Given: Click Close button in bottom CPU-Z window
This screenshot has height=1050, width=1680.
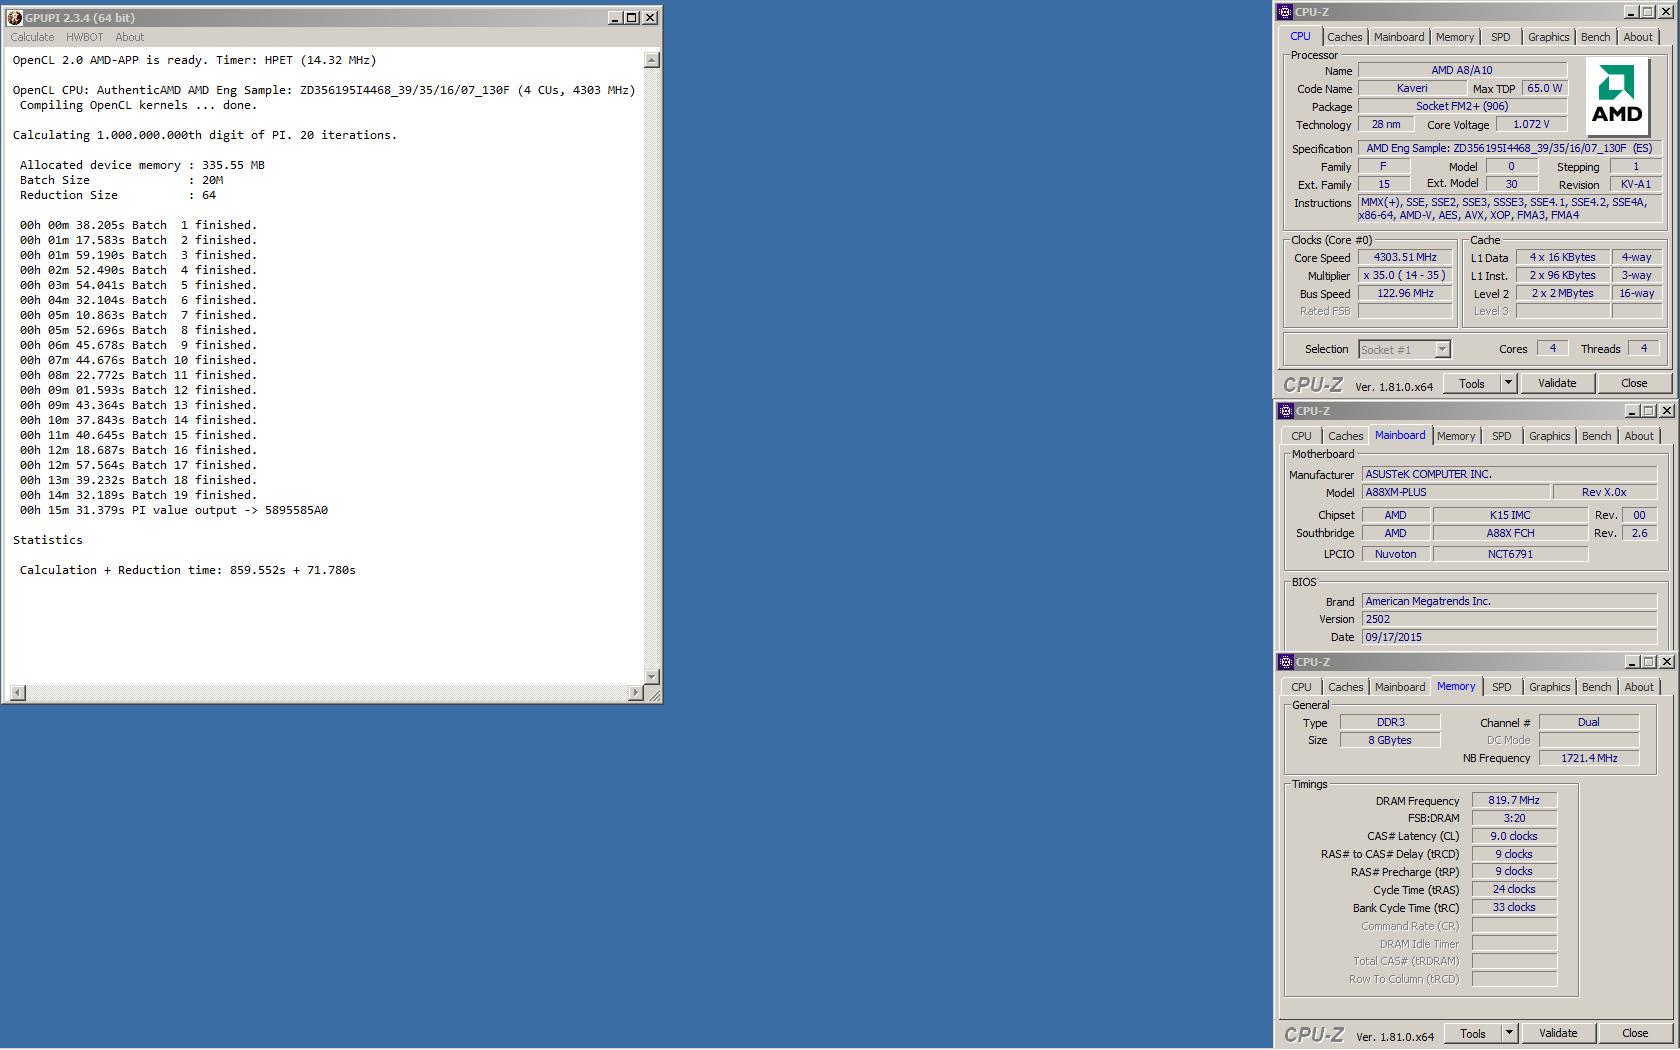Looking at the screenshot, I should (1635, 1033).
